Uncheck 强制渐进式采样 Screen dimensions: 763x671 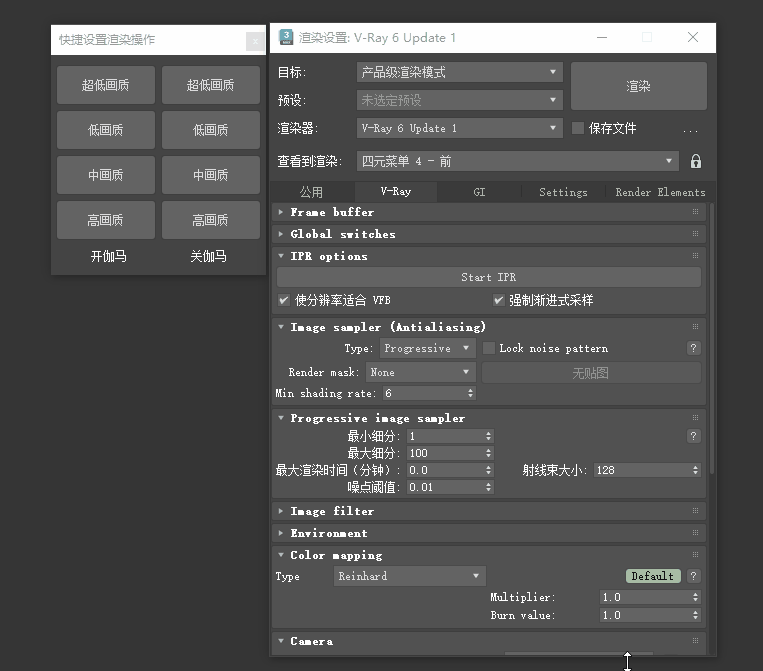[498, 300]
